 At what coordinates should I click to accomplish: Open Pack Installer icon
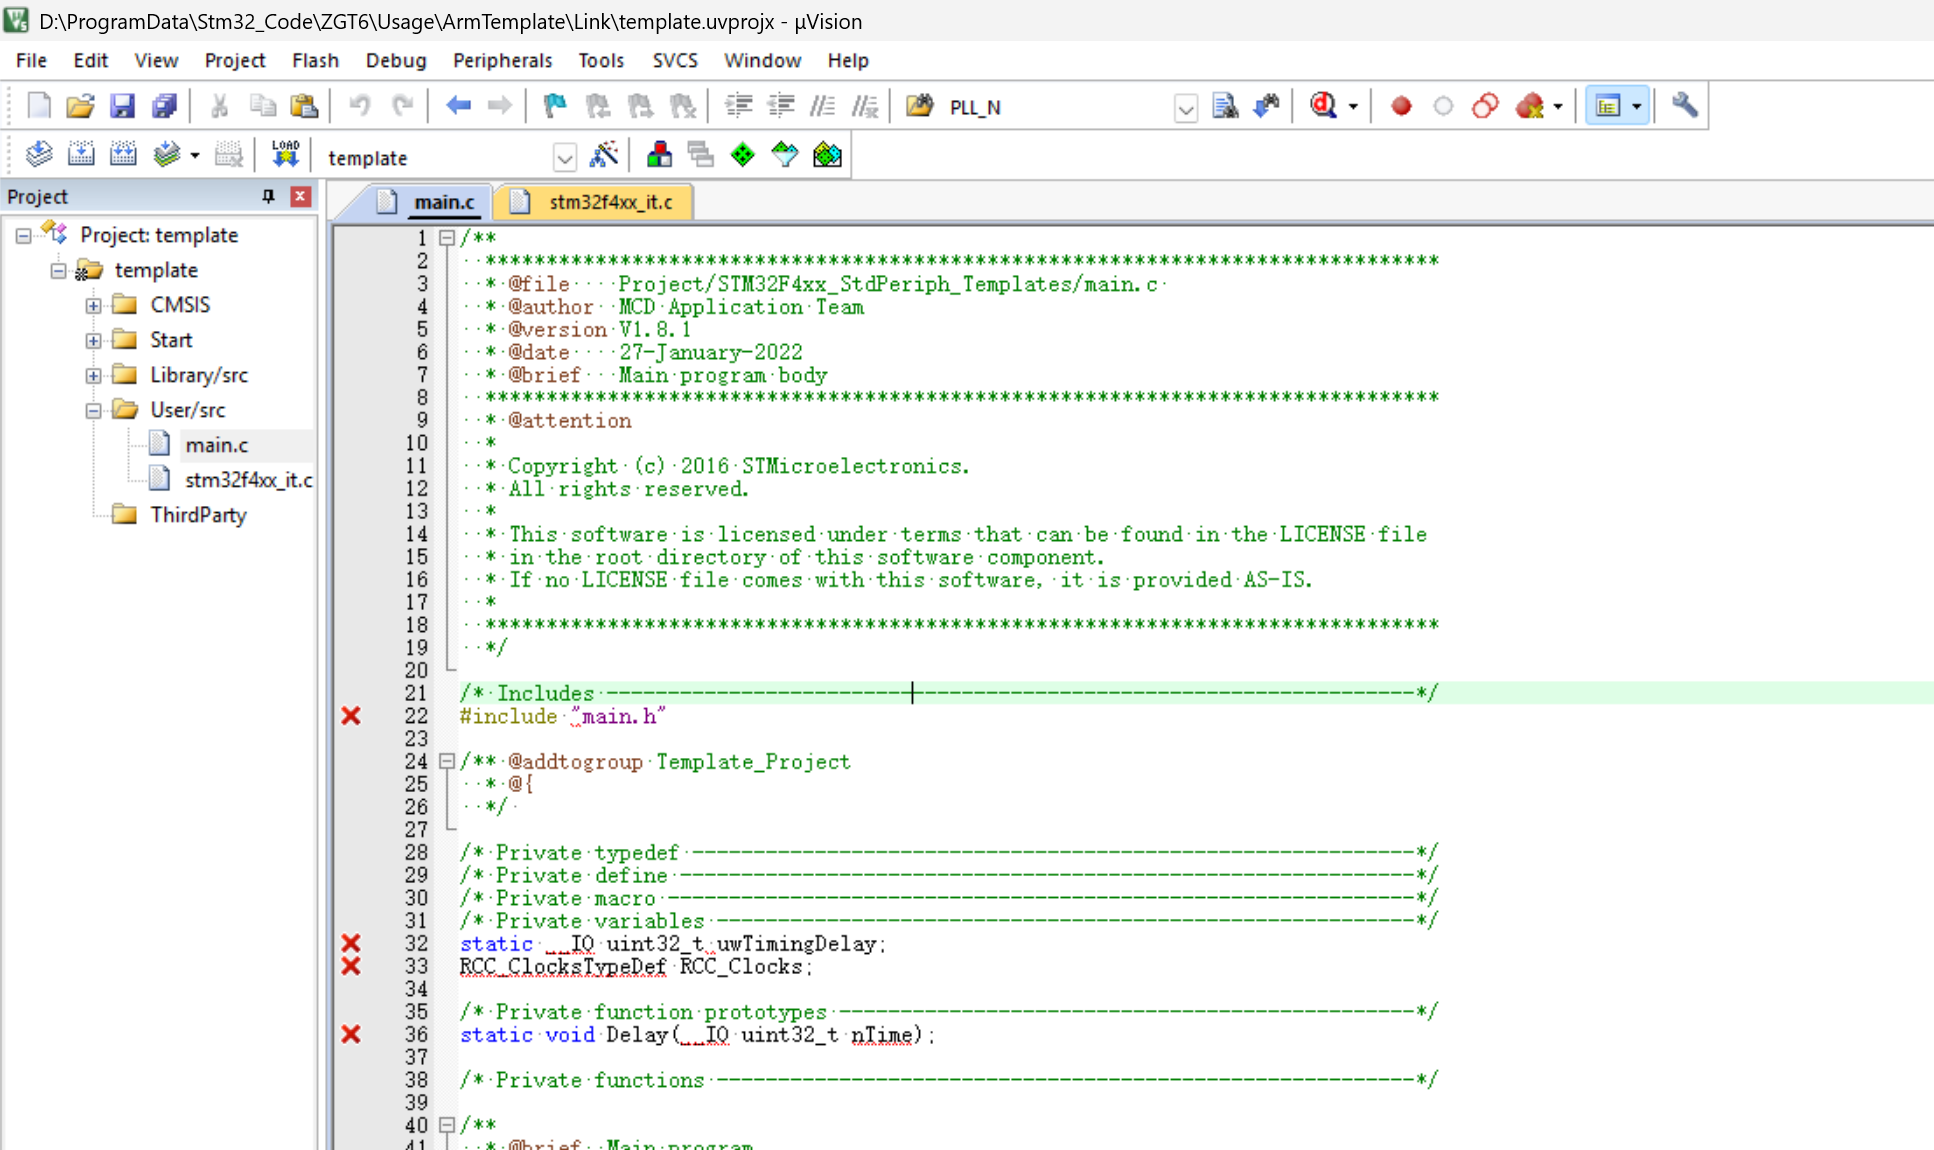827,155
